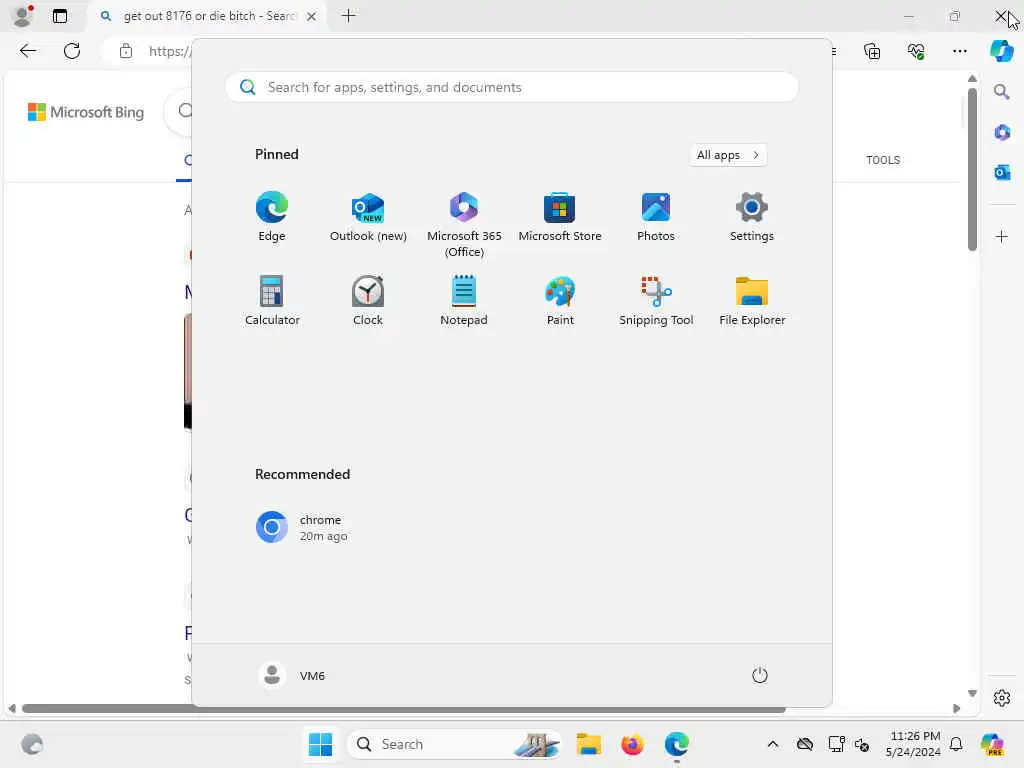The height and width of the screenshot is (768, 1024).
Task: Go back in Edge browser
Action: pos(27,51)
